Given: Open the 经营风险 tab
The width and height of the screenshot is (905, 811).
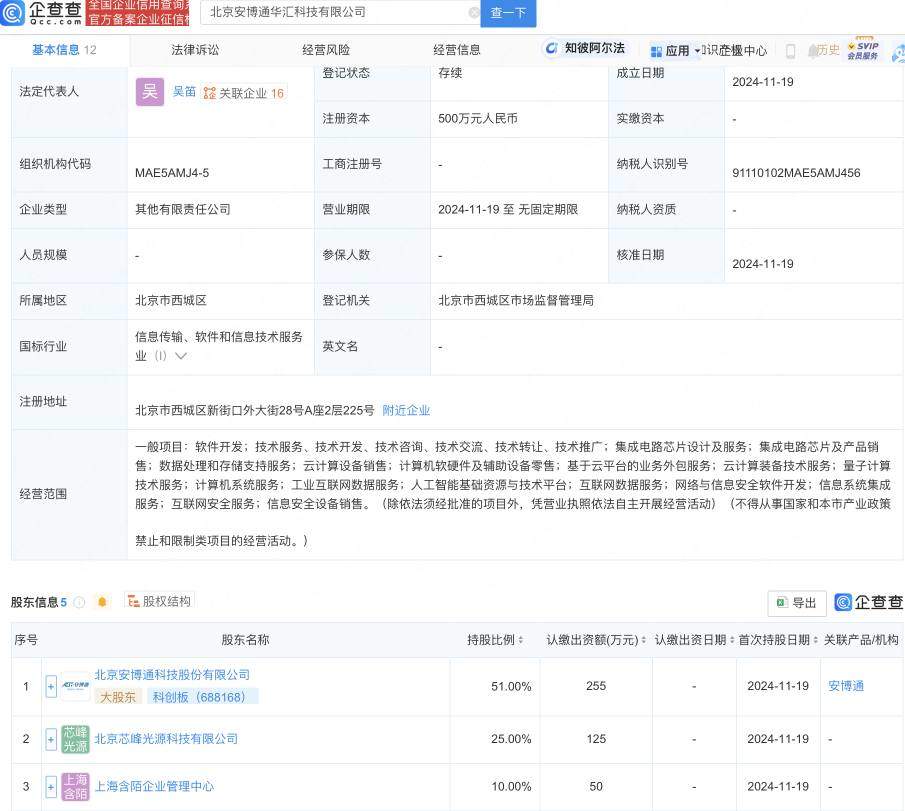Looking at the screenshot, I should [x=326, y=50].
